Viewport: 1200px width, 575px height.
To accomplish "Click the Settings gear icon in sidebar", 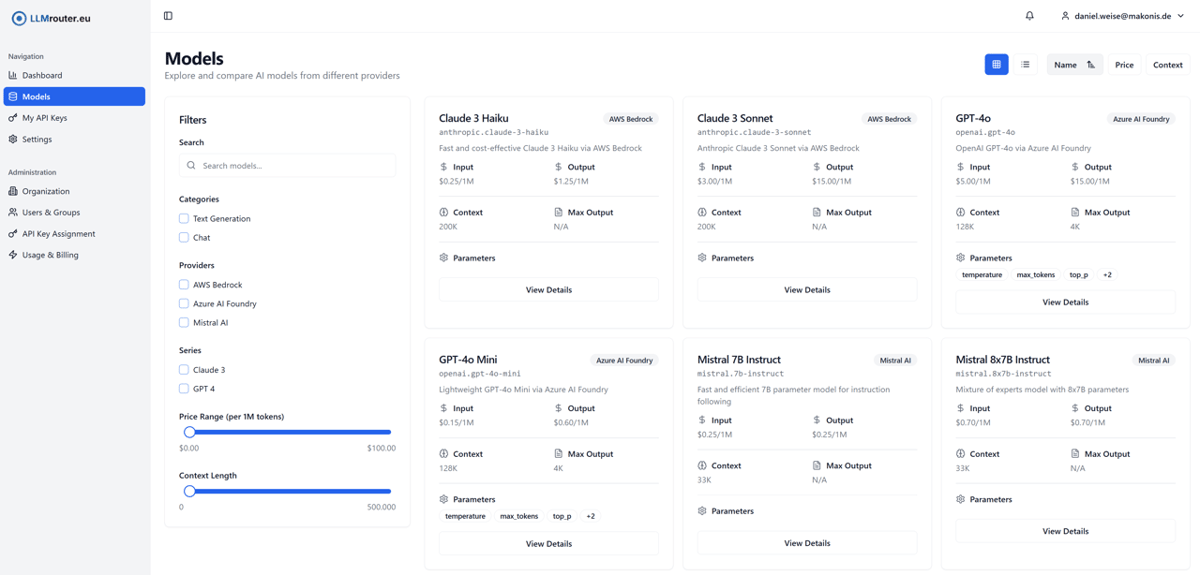I will (13, 139).
